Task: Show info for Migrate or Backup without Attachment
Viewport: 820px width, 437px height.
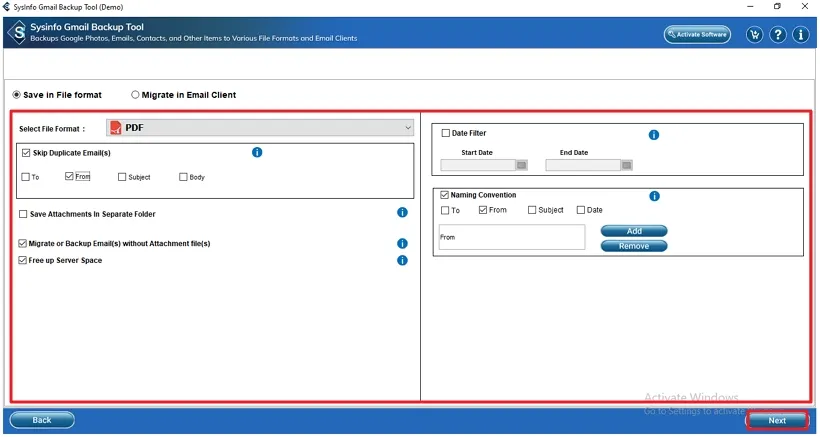Action: coord(402,244)
